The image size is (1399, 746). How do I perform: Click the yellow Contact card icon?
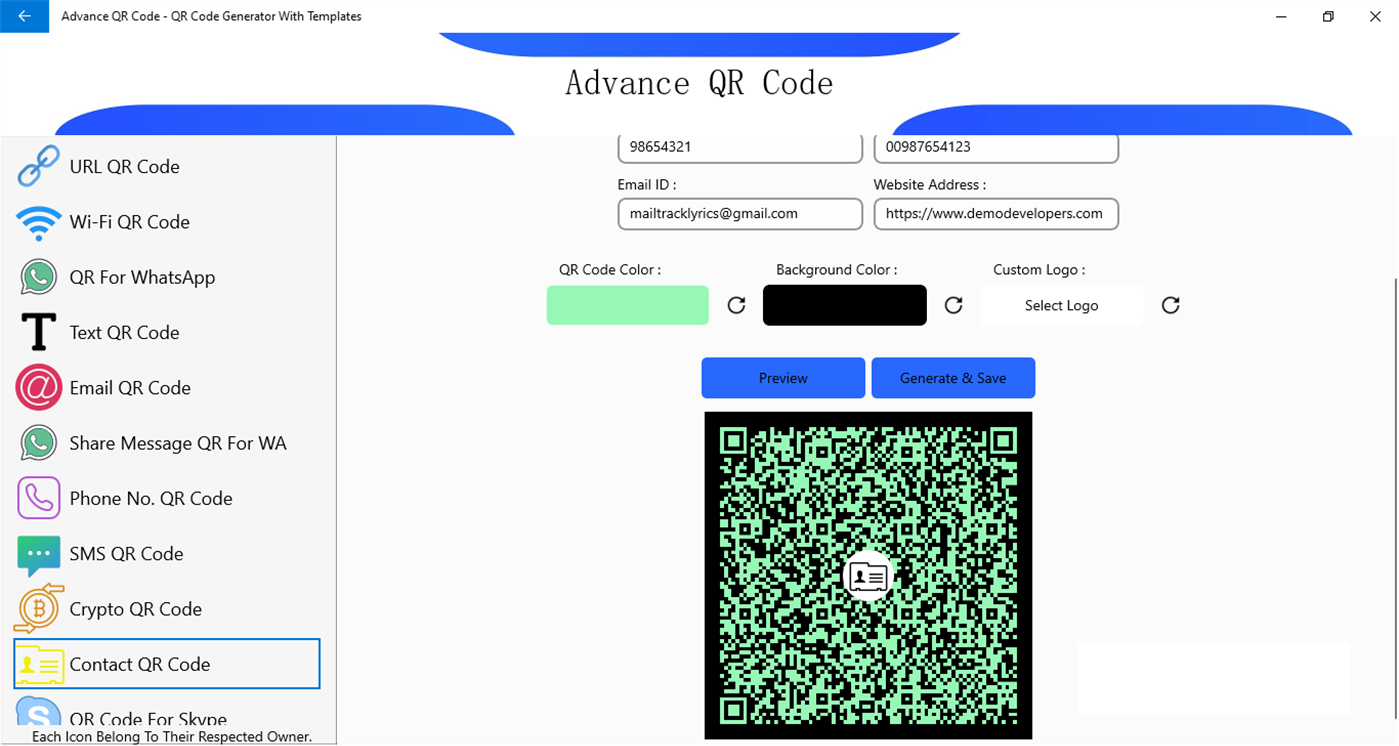40,665
